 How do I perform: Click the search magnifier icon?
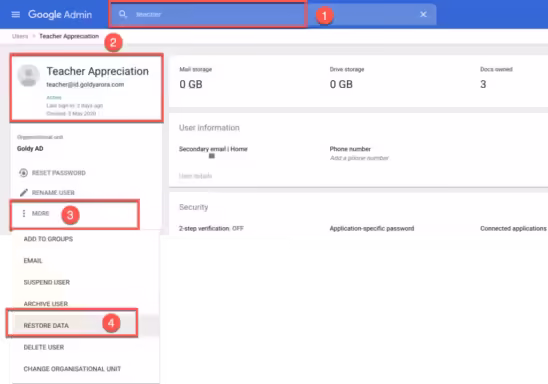(123, 14)
